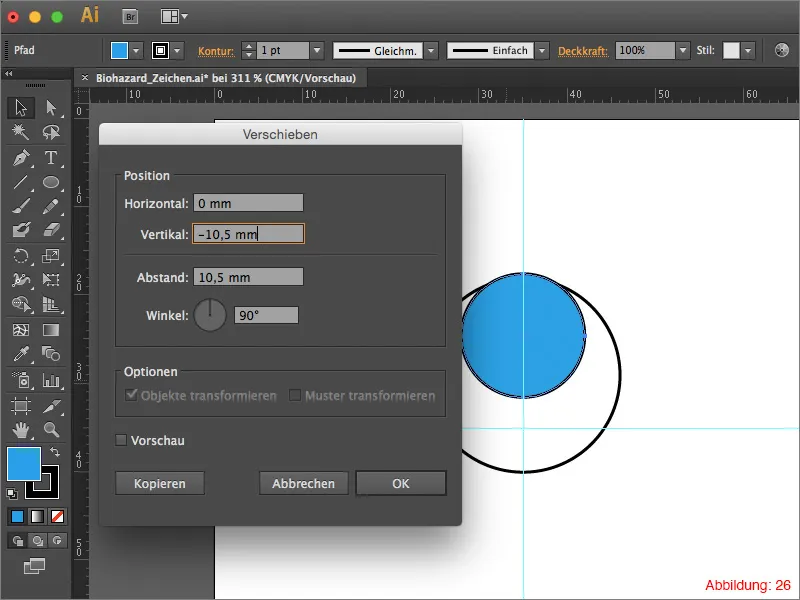Reset default fill and stroke icon
The height and width of the screenshot is (600, 800).
click(12, 493)
